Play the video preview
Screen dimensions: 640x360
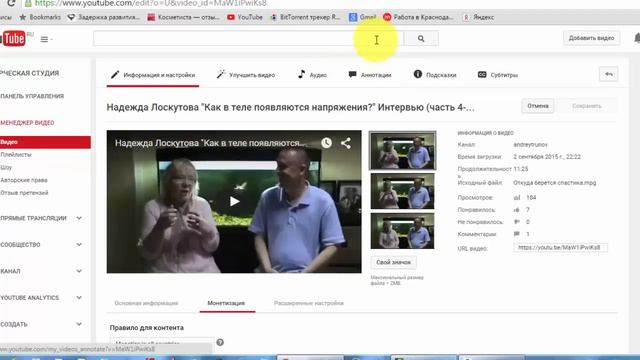pyautogui.click(x=234, y=201)
